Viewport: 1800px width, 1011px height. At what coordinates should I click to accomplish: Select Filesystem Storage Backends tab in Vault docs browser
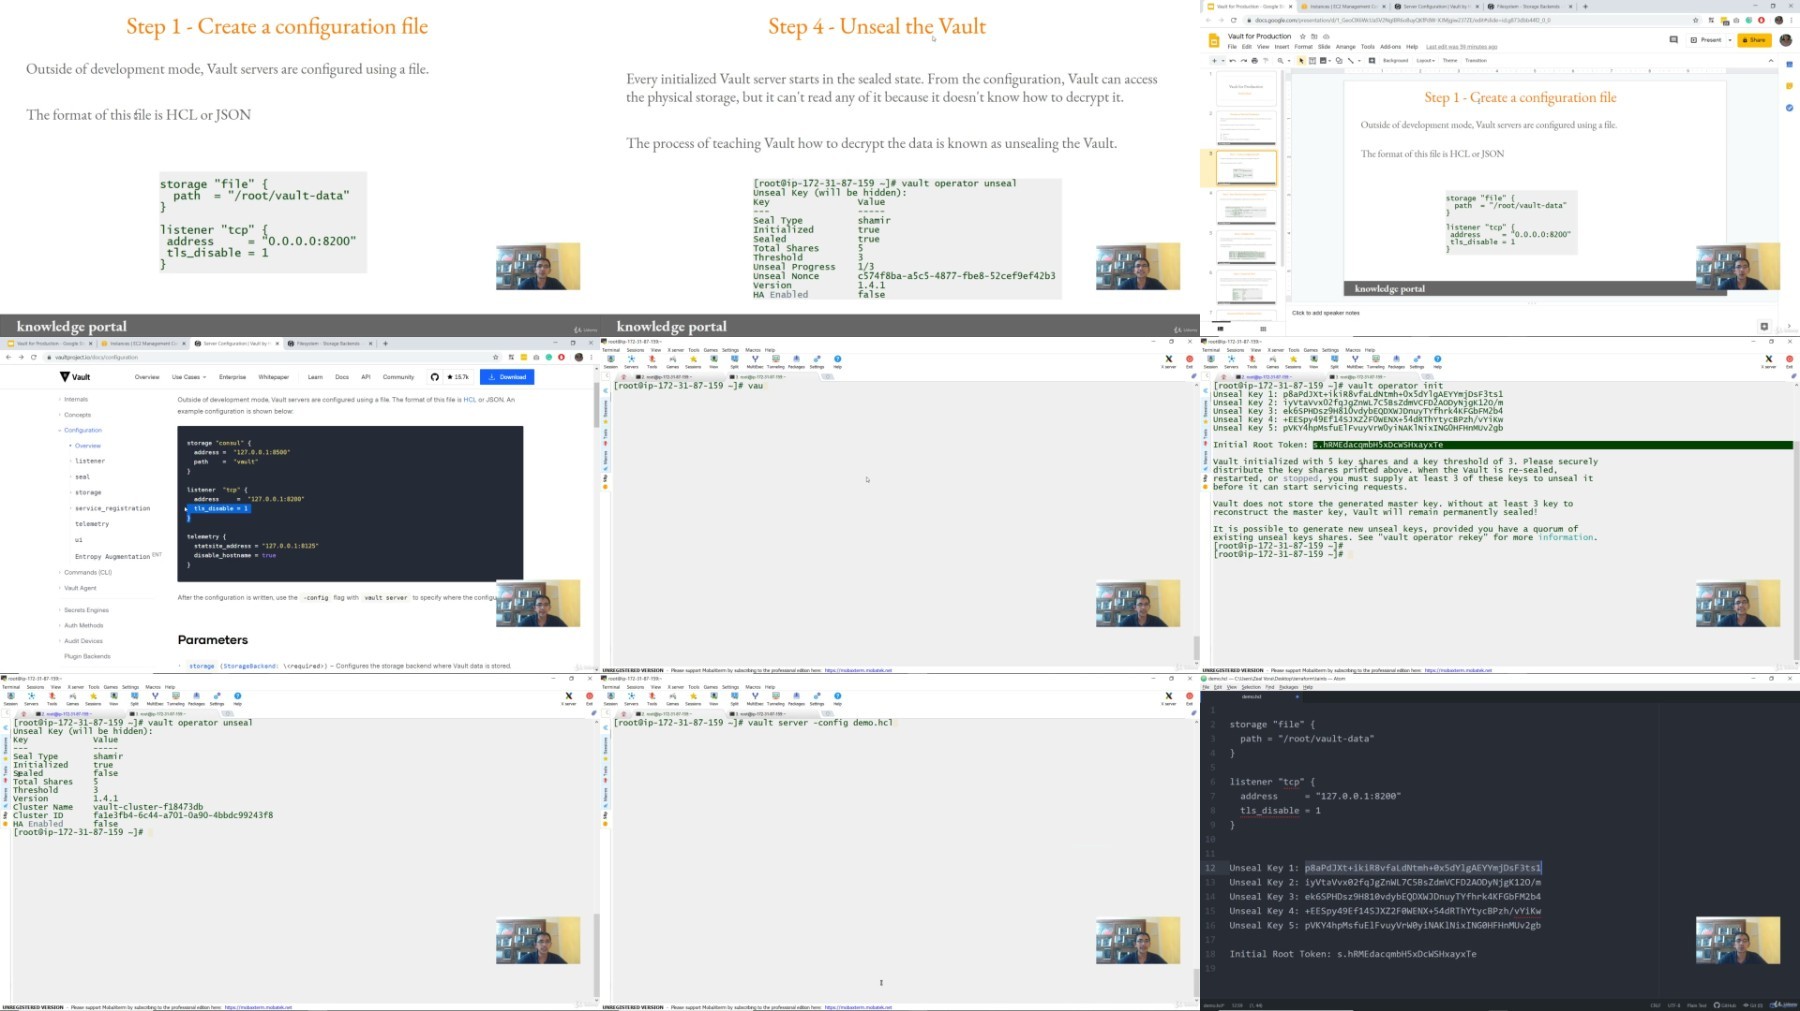tap(330, 343)
